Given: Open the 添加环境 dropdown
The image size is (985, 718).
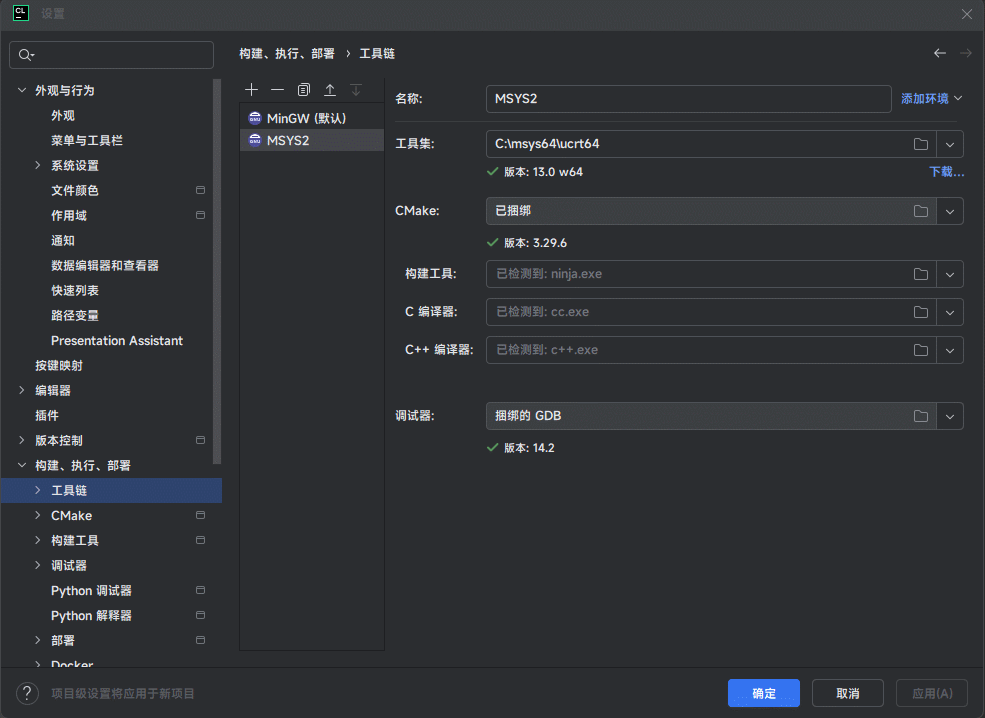Looking at the screenshot, I should point(931,99).
